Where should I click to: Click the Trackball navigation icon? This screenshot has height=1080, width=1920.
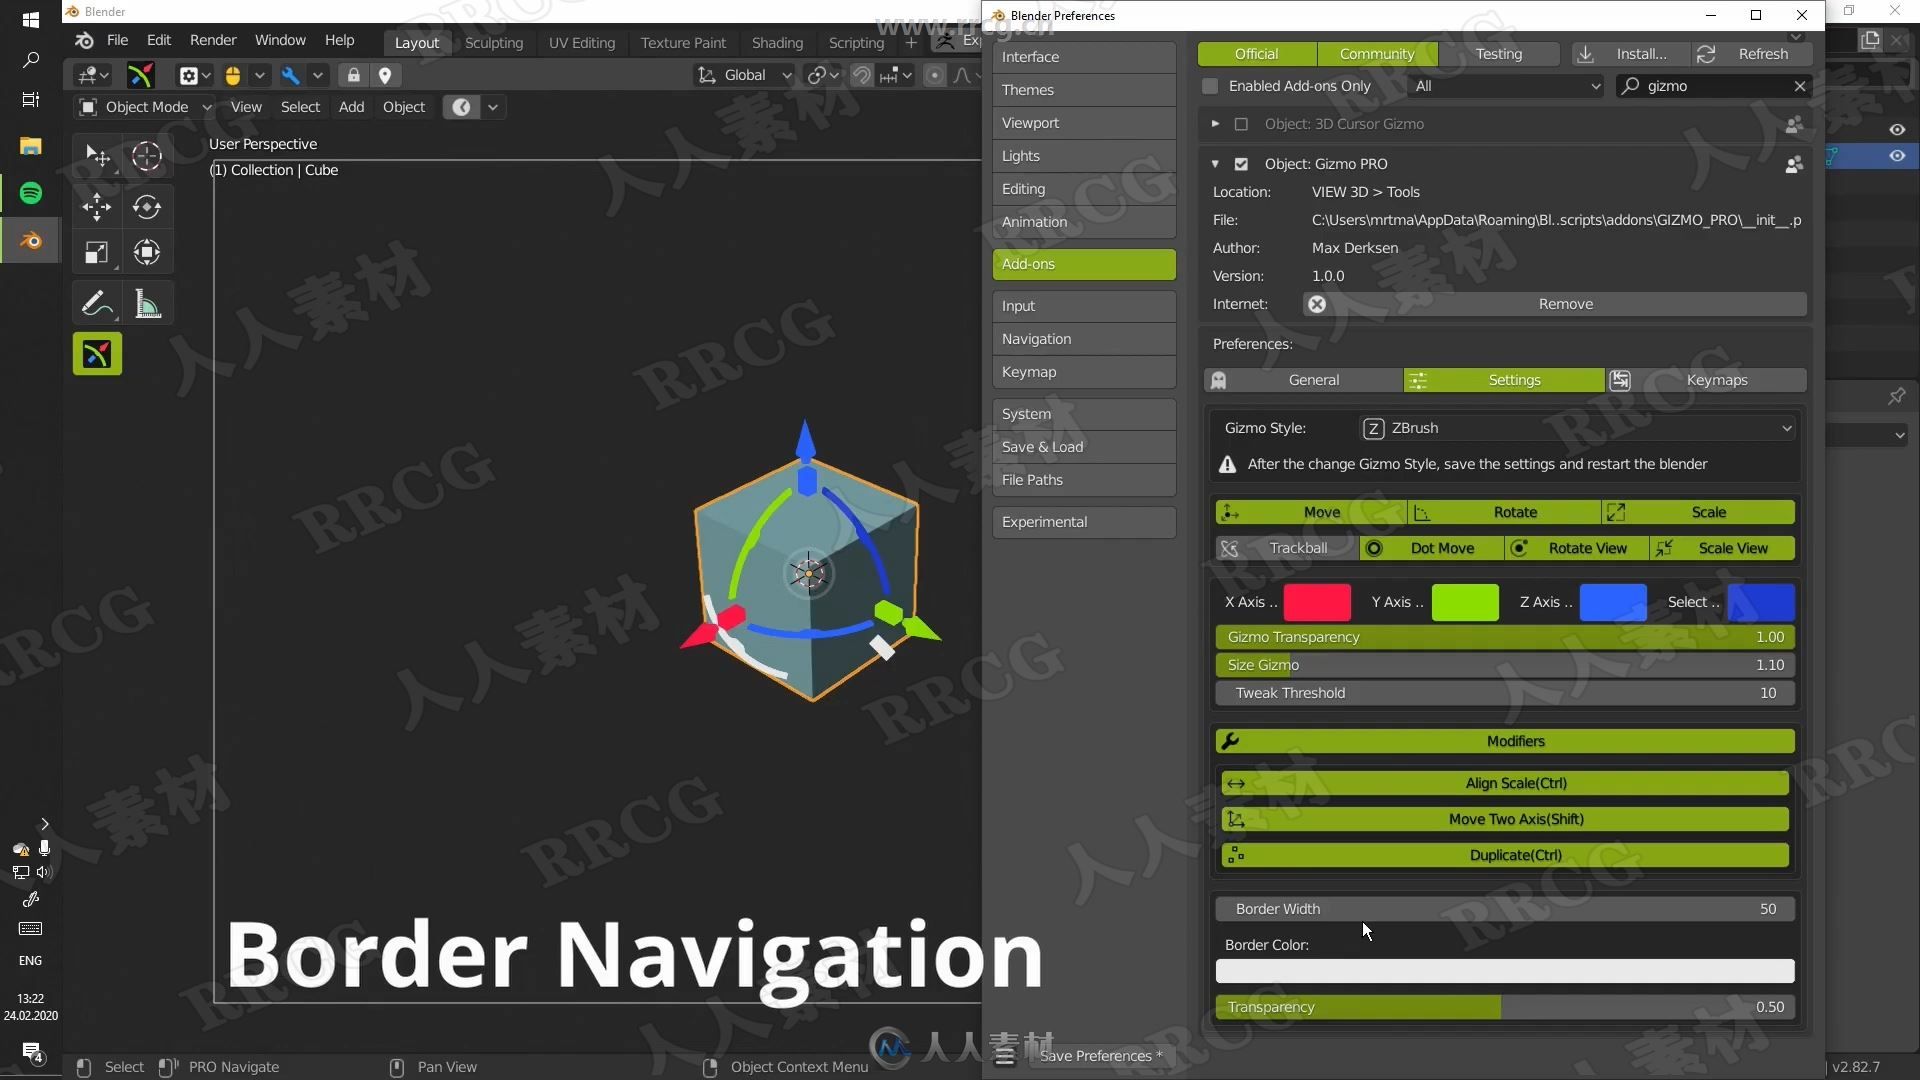[1229, 547]
